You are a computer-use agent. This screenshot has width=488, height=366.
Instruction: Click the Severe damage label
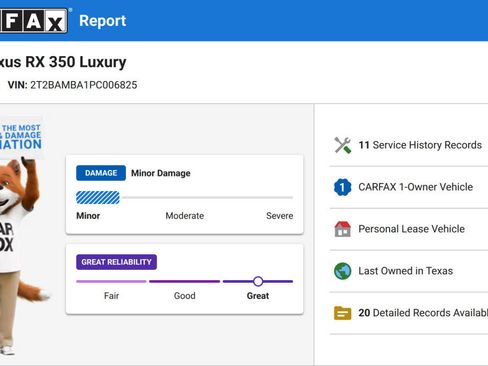point(280,216)
